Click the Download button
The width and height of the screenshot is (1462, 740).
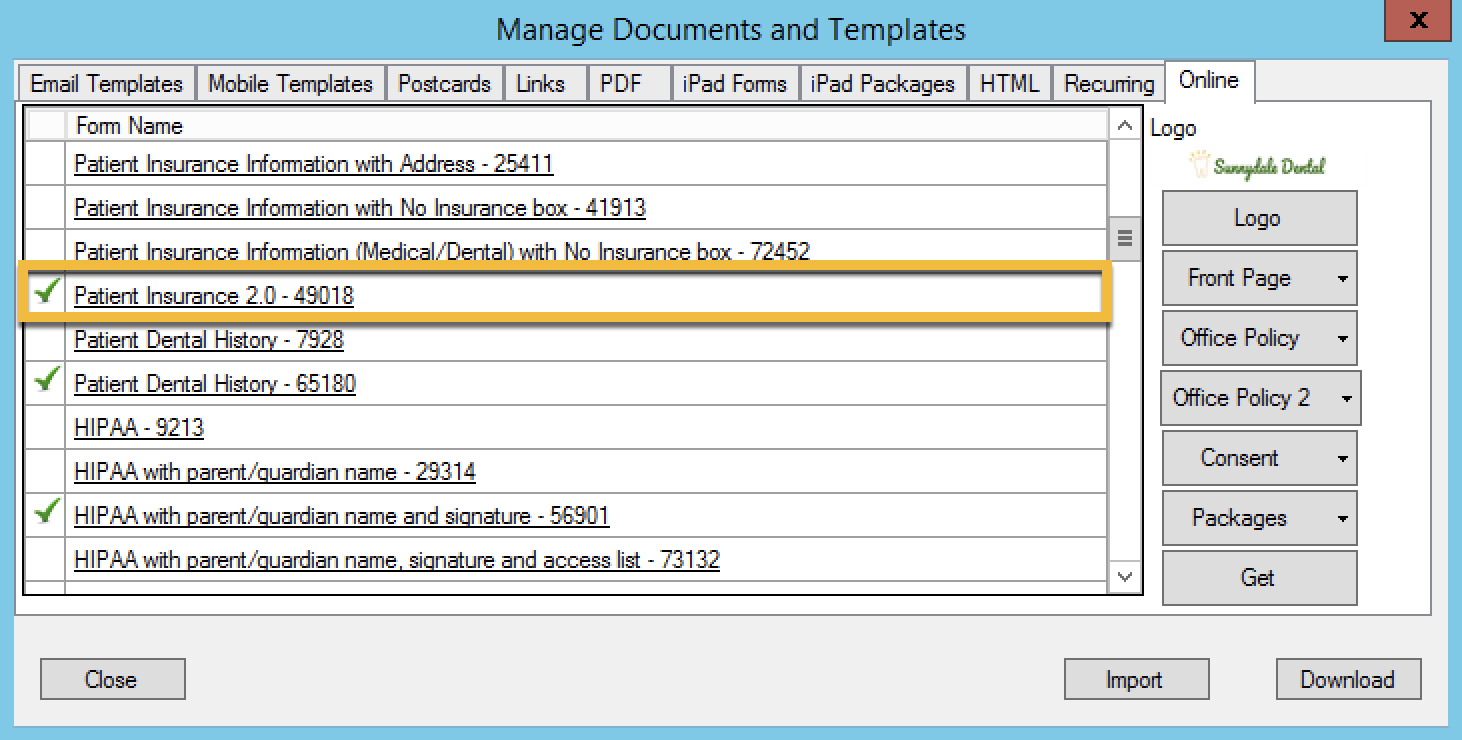point(1348,680)
